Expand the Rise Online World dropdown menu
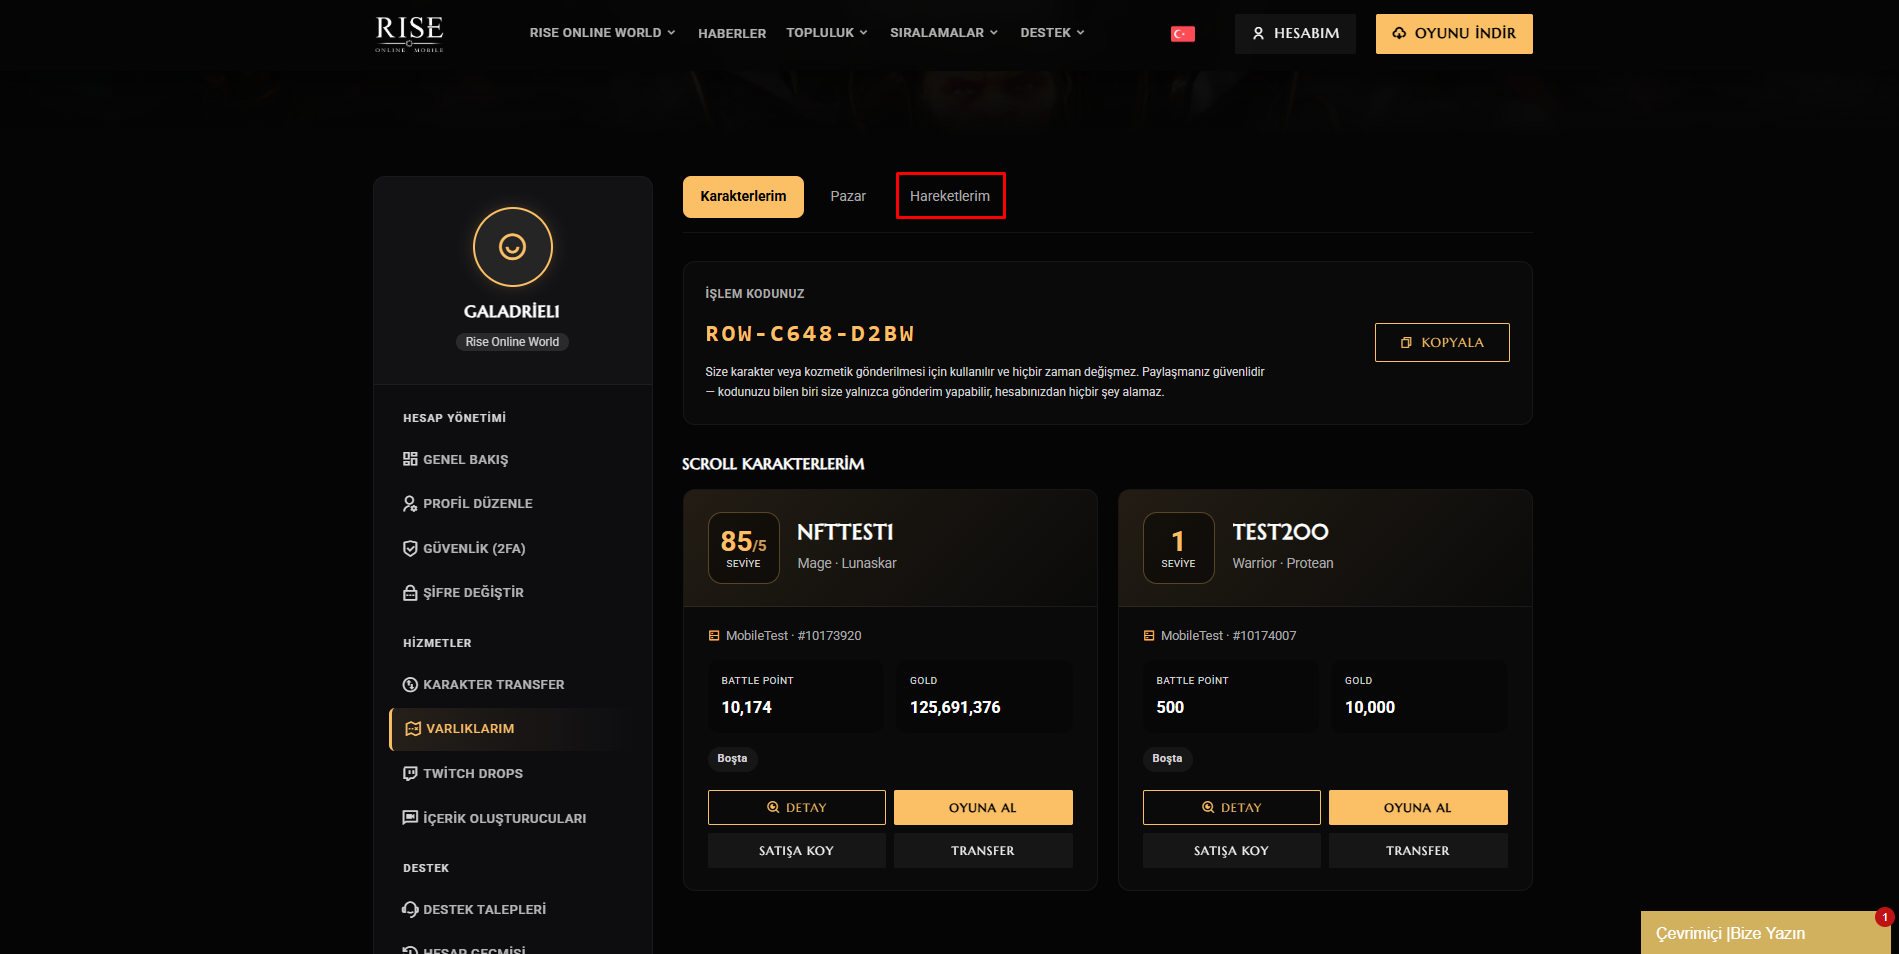The width and height of the screenshot is (1899, 954). [x=603, y=33]
